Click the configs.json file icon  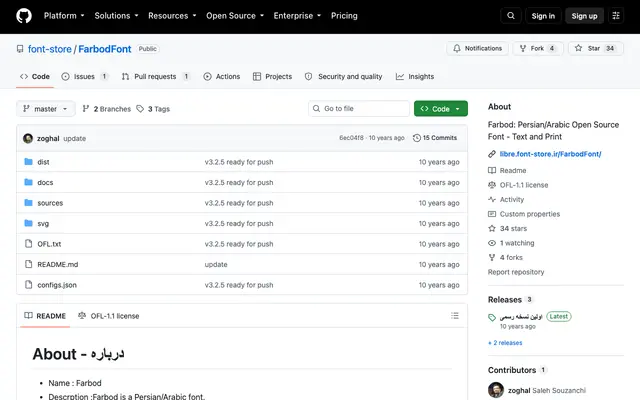tap(29, 284)
